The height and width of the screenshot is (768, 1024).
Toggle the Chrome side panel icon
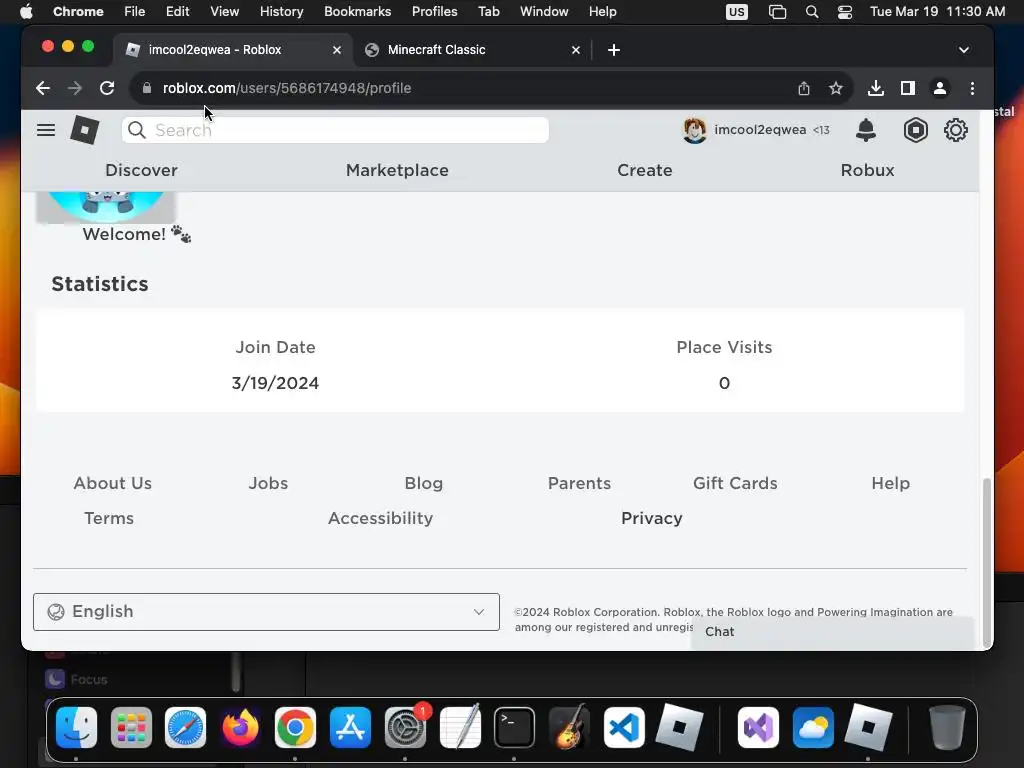(x=908, y=88)
